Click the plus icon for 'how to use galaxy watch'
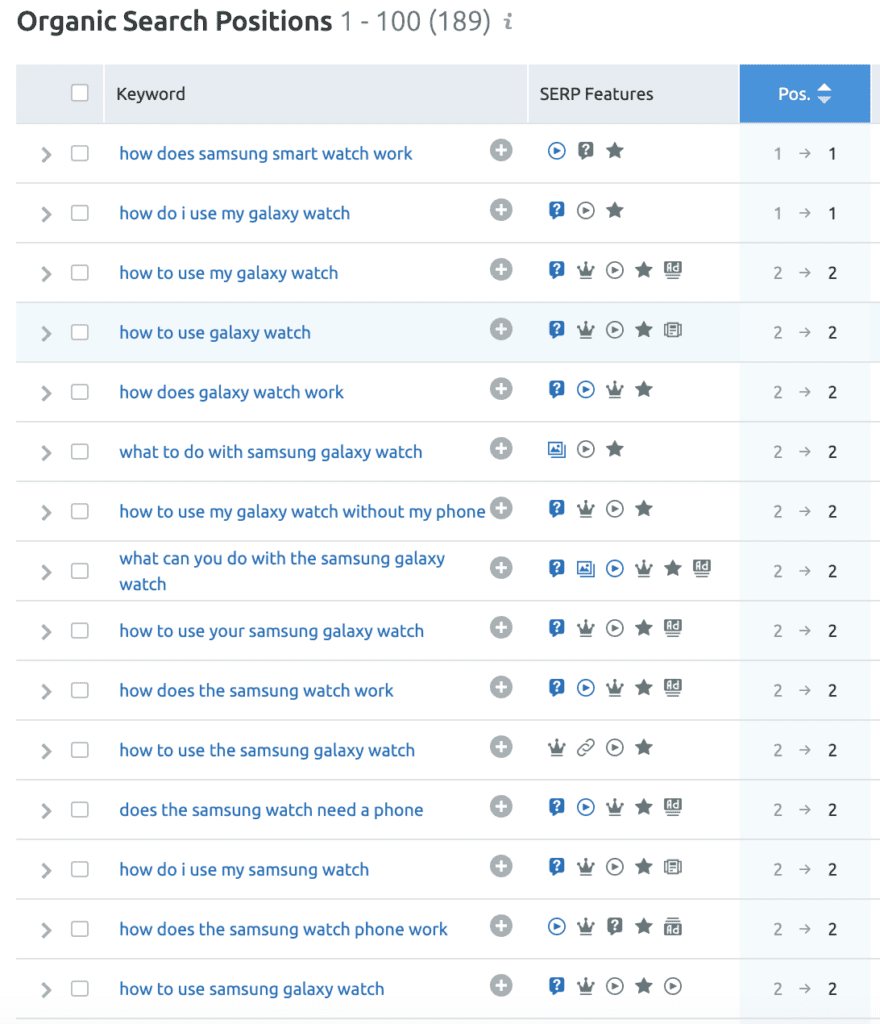Viewport: 880px width, 1024px height. point(501,329)
